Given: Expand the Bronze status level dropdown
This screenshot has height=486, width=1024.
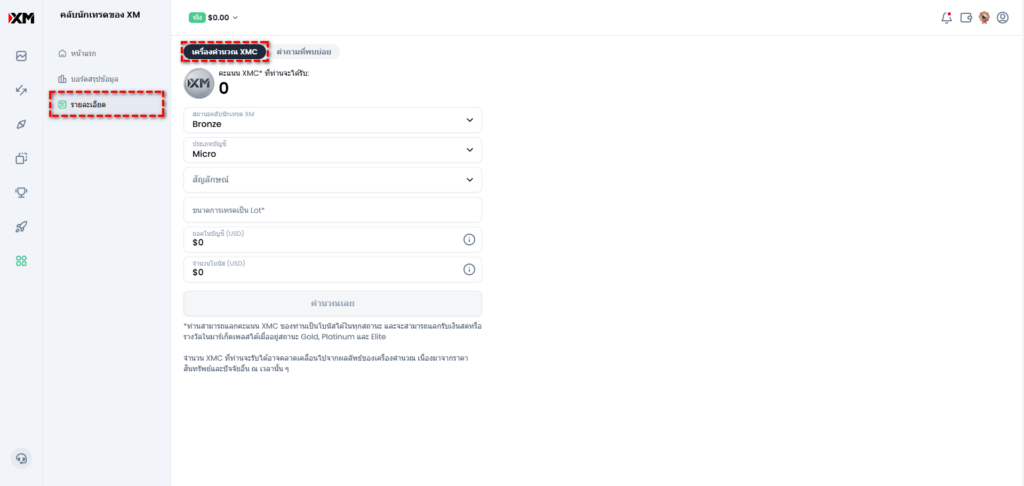Looking at the screenshot, I should pyautogui.click(x=332, y=120).
